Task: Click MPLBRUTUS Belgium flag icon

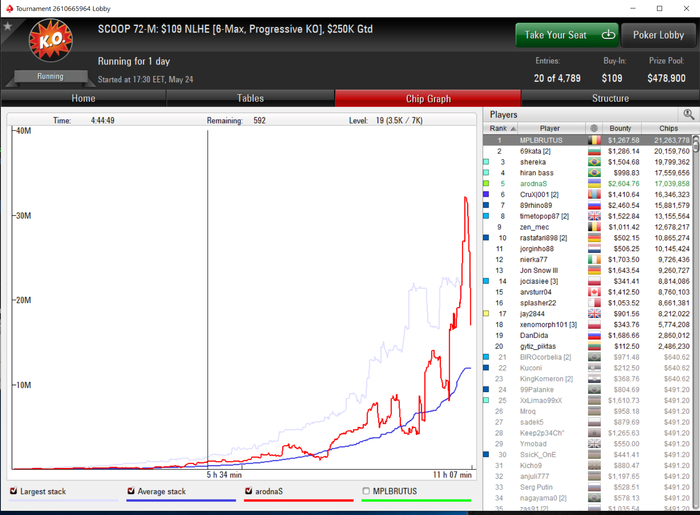Action: pyautogui.click(x=594, y=140)
